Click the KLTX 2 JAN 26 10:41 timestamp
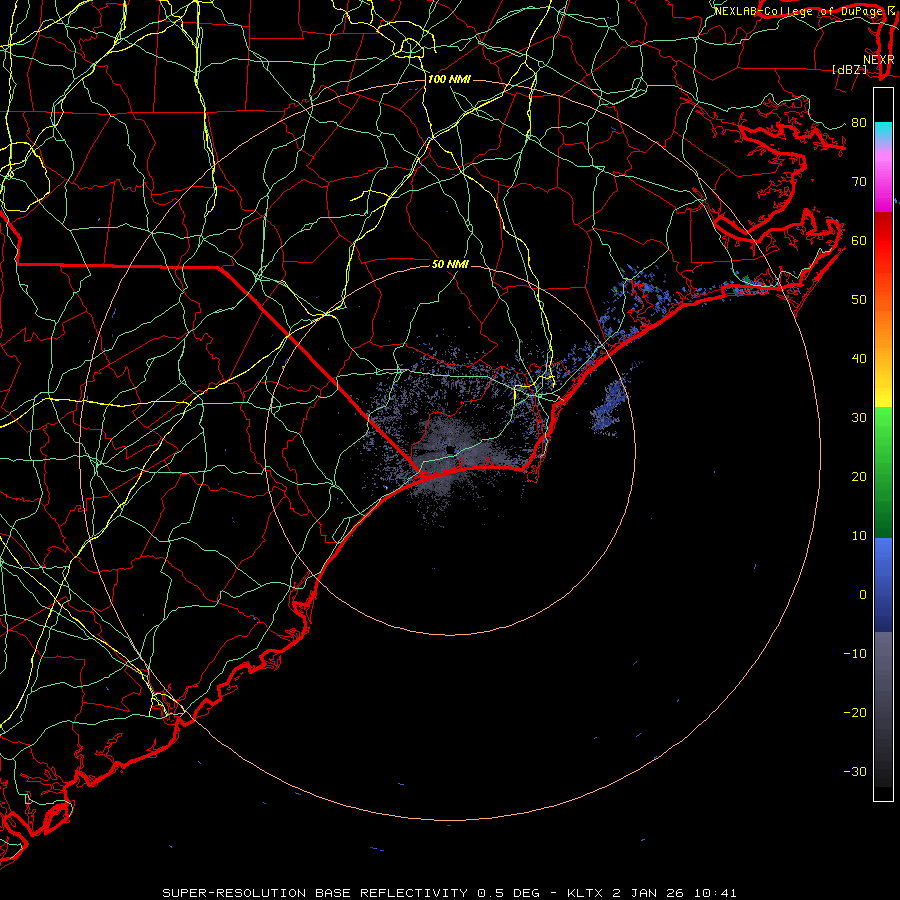The width and height of the screenshot is (900, 900). [651, 893]
